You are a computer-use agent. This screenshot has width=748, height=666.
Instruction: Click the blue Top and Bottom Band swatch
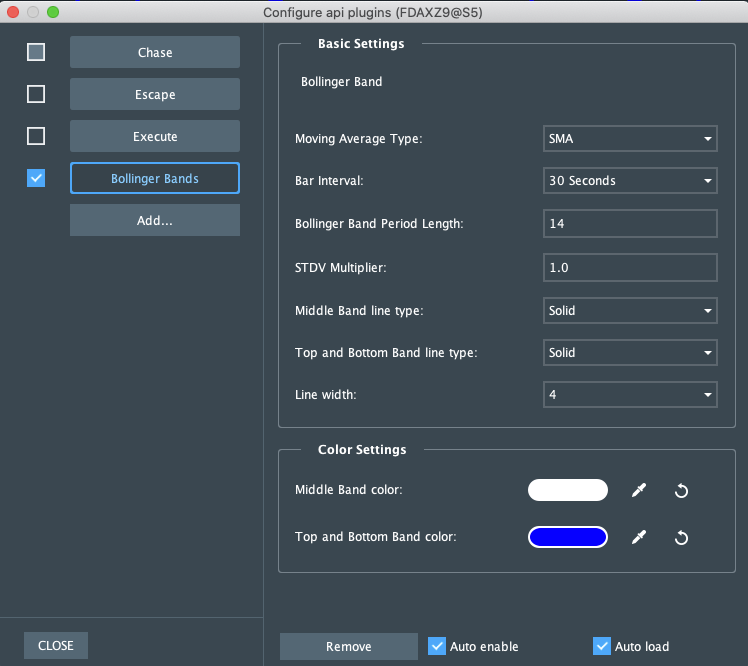click(568, 538)
